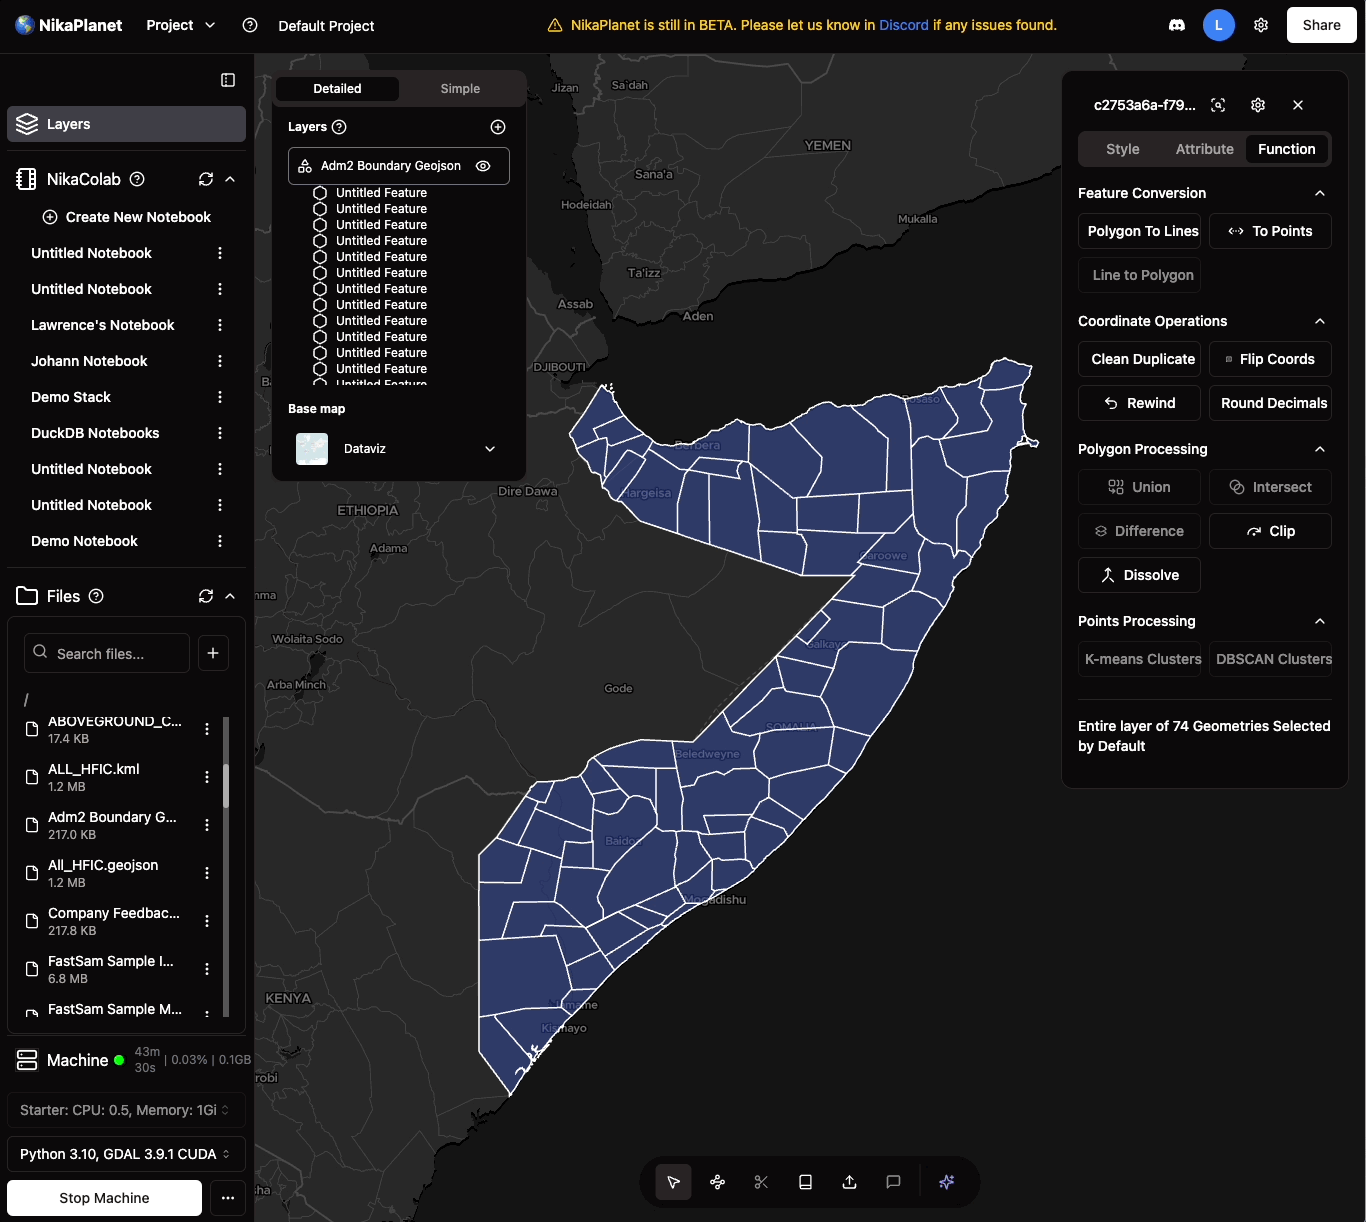Click the Clip button
Viewport: 1366px width, 1222px height.
tap(1270, 531)
